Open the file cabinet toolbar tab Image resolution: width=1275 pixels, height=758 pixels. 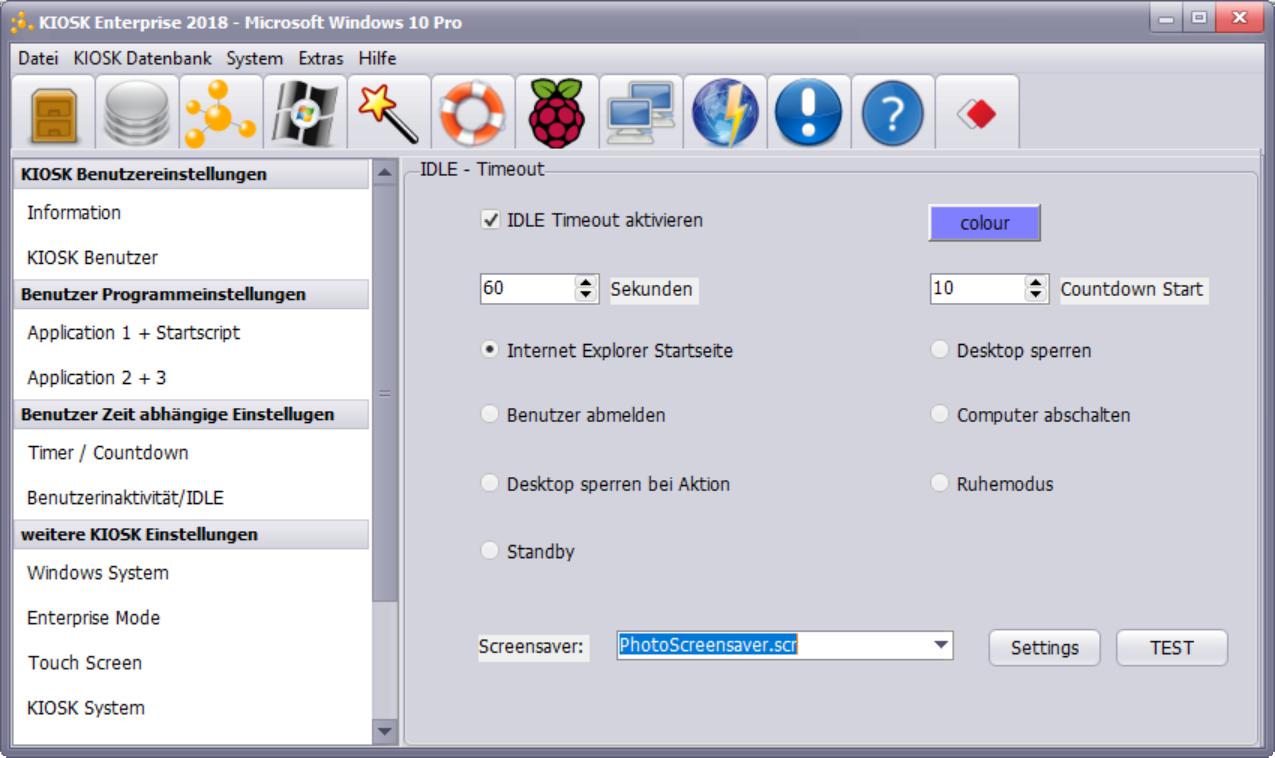tap(52, 114)
